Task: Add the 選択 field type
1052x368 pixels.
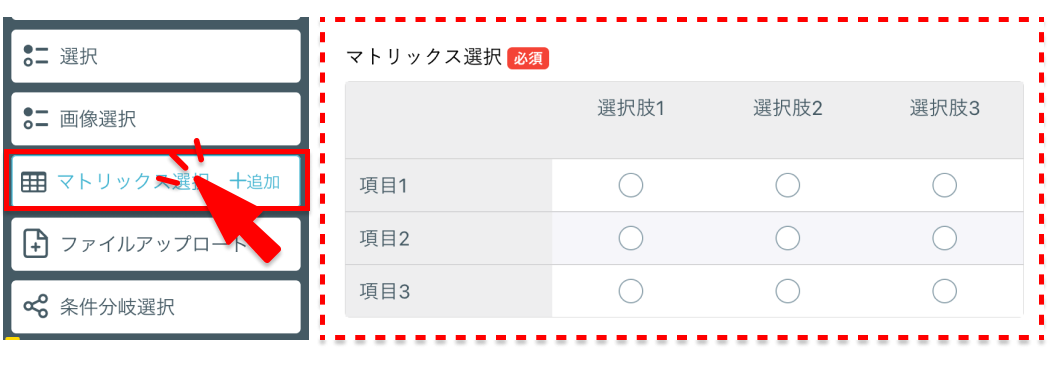Action: click(156, 56)
